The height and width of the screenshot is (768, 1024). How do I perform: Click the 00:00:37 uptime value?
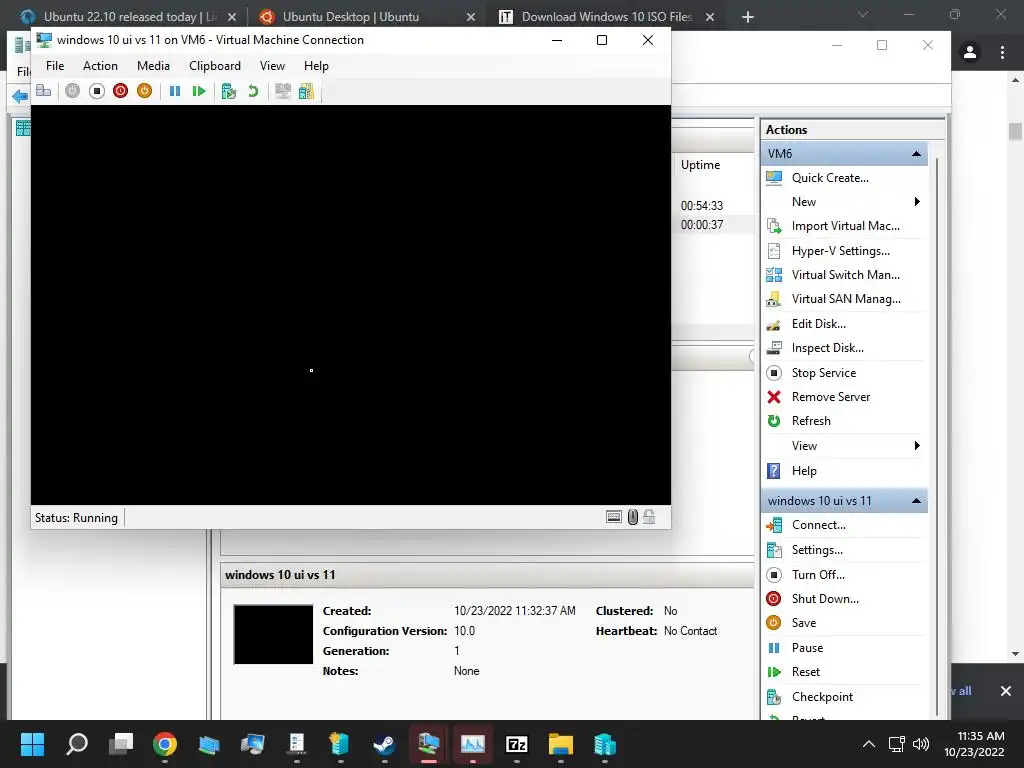[x=701, y=225]
